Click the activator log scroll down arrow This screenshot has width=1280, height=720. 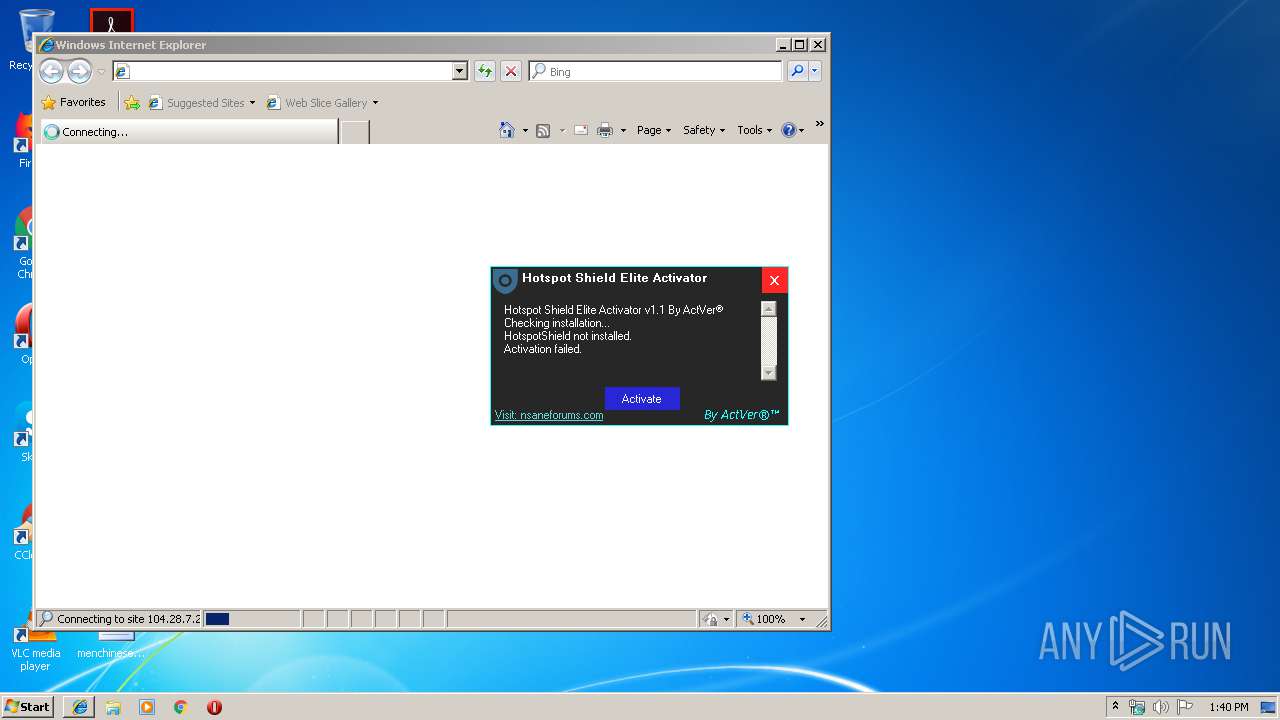(x=769, y=373)
